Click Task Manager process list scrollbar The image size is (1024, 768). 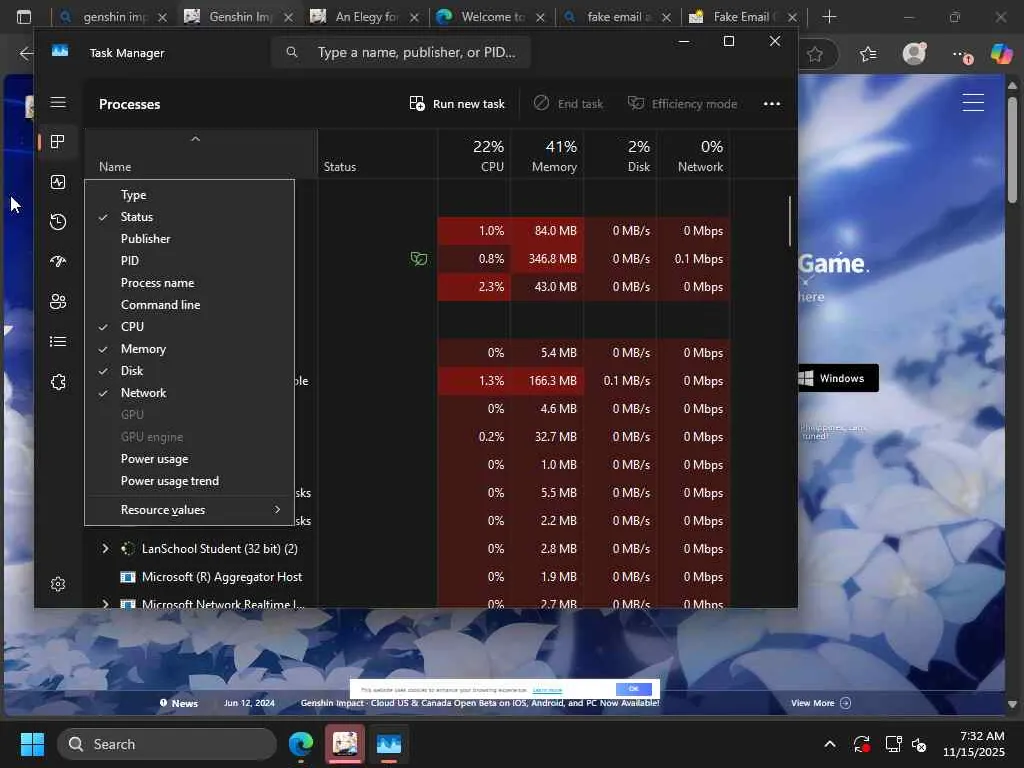click(790, 221)
